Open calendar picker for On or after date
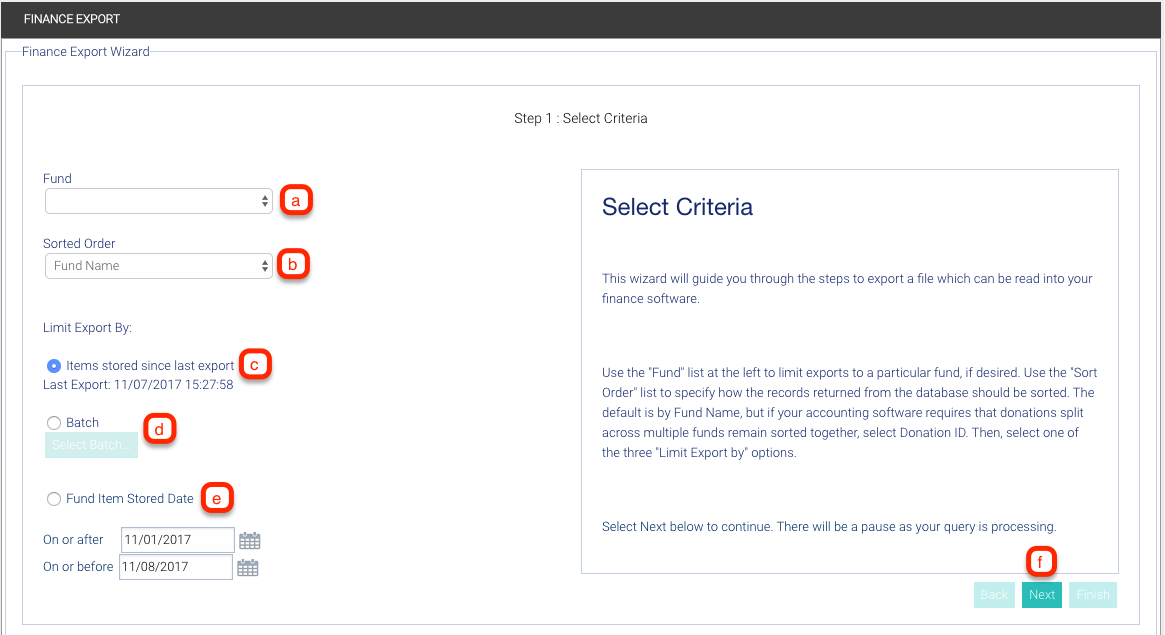 tap(250, 541)
